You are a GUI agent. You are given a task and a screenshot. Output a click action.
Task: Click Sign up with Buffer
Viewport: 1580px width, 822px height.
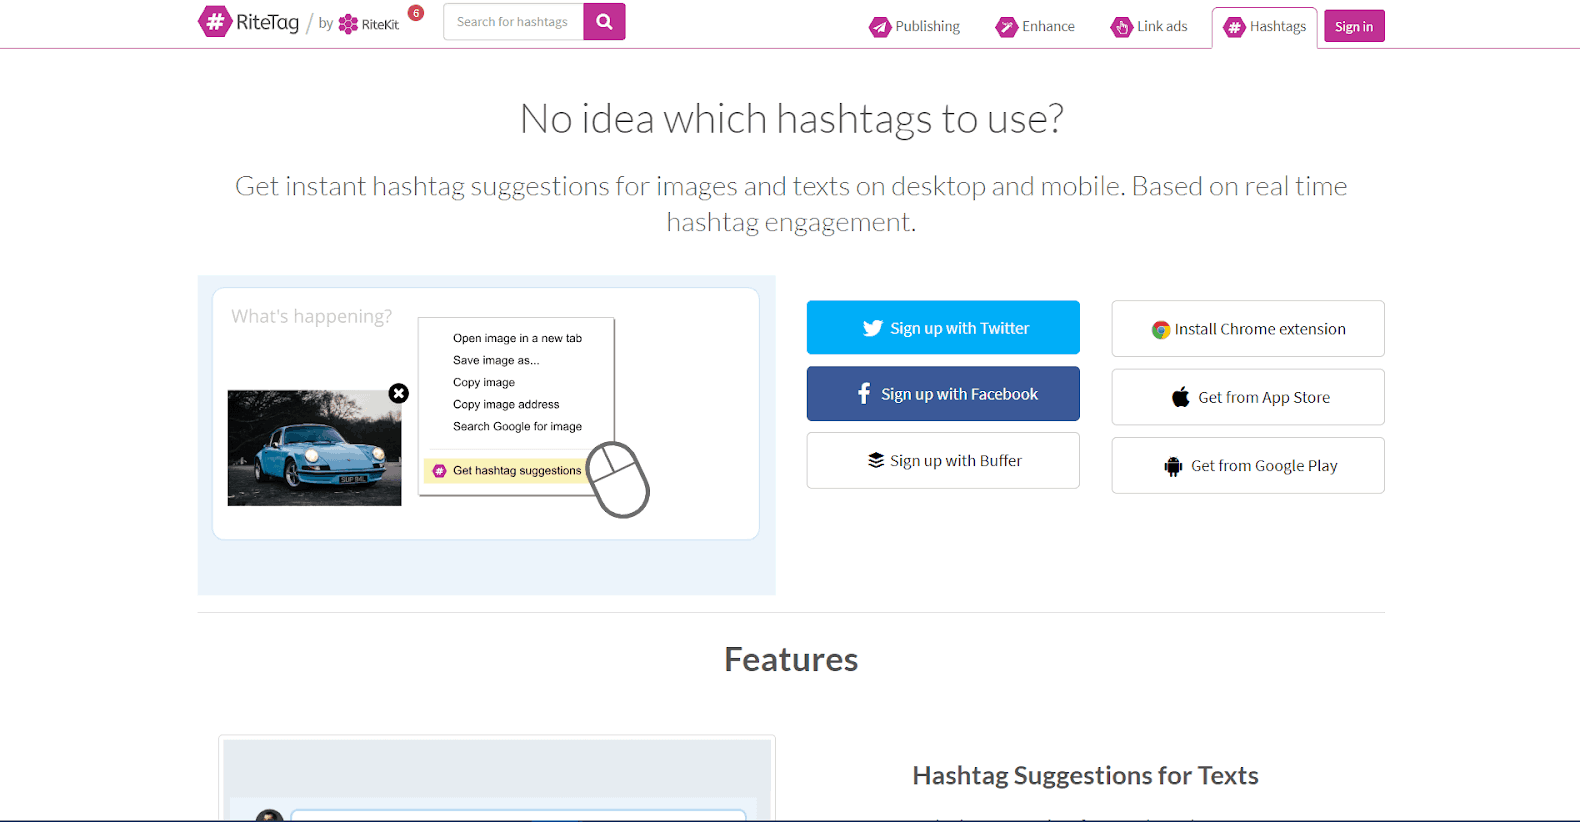[x=943, y=461]
